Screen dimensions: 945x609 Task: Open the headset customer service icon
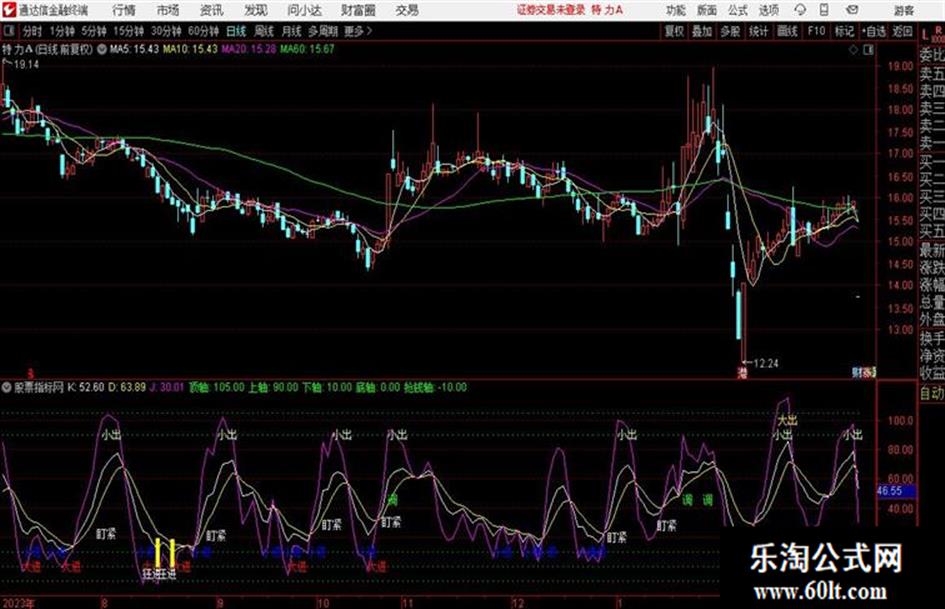pyautogui.click(x=800, y=10)
